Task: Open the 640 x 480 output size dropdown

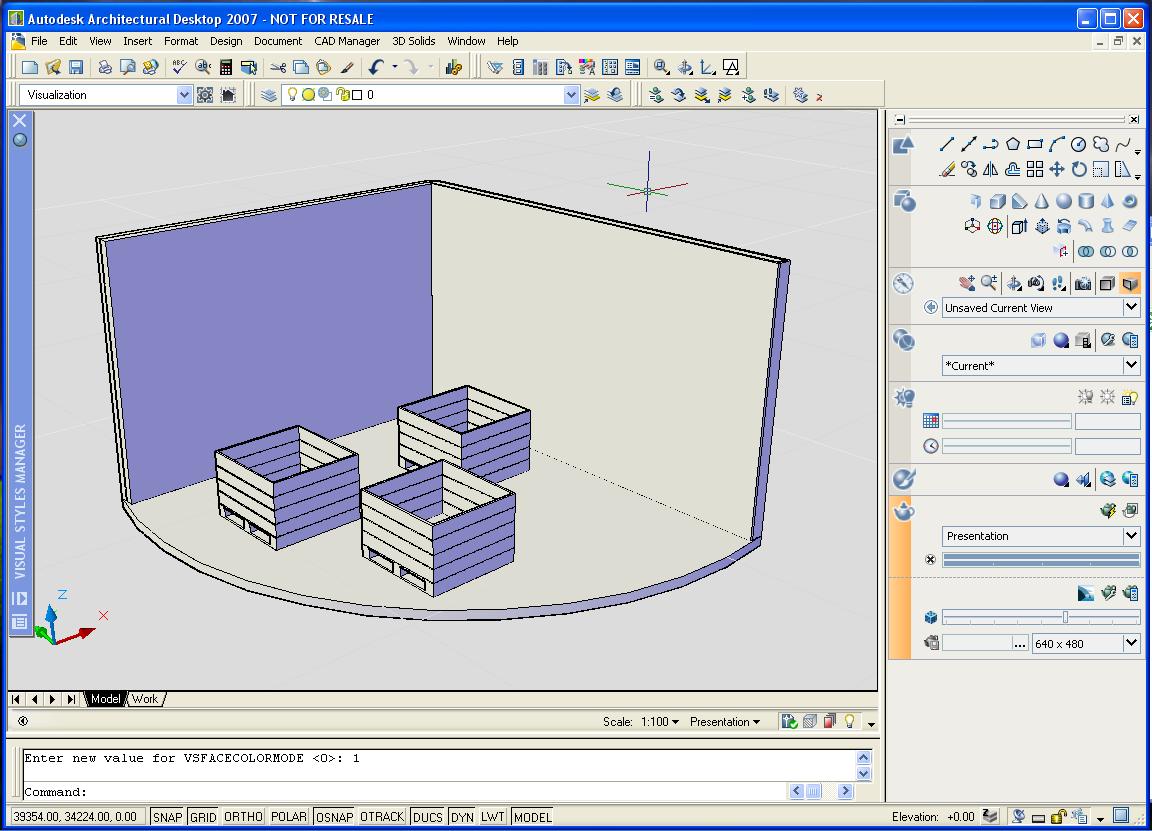Action: click(x=1131, y=644)
